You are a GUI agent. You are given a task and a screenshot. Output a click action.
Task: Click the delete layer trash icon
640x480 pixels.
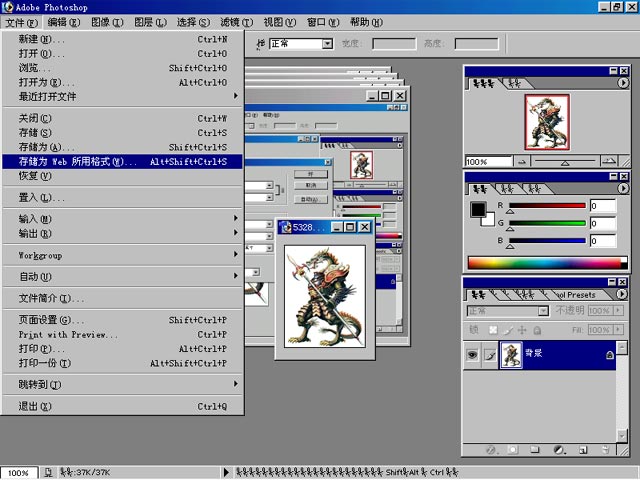pyautogui.click(x=606, y=450)
